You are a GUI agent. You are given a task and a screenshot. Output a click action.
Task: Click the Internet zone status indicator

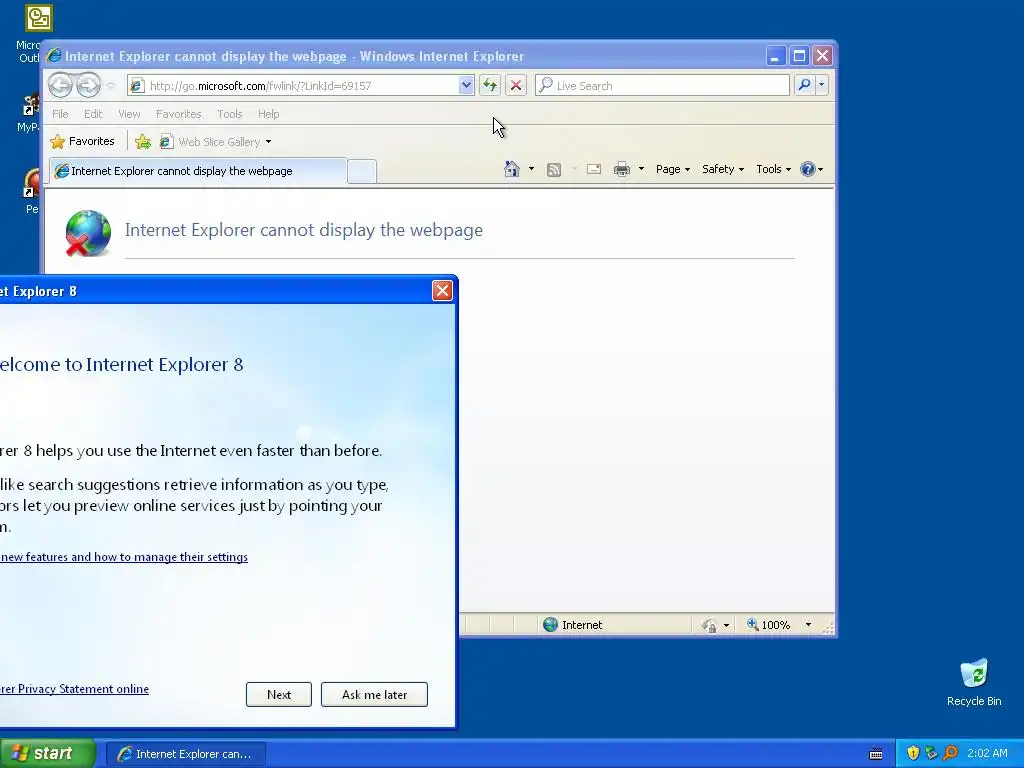[573, 625]
